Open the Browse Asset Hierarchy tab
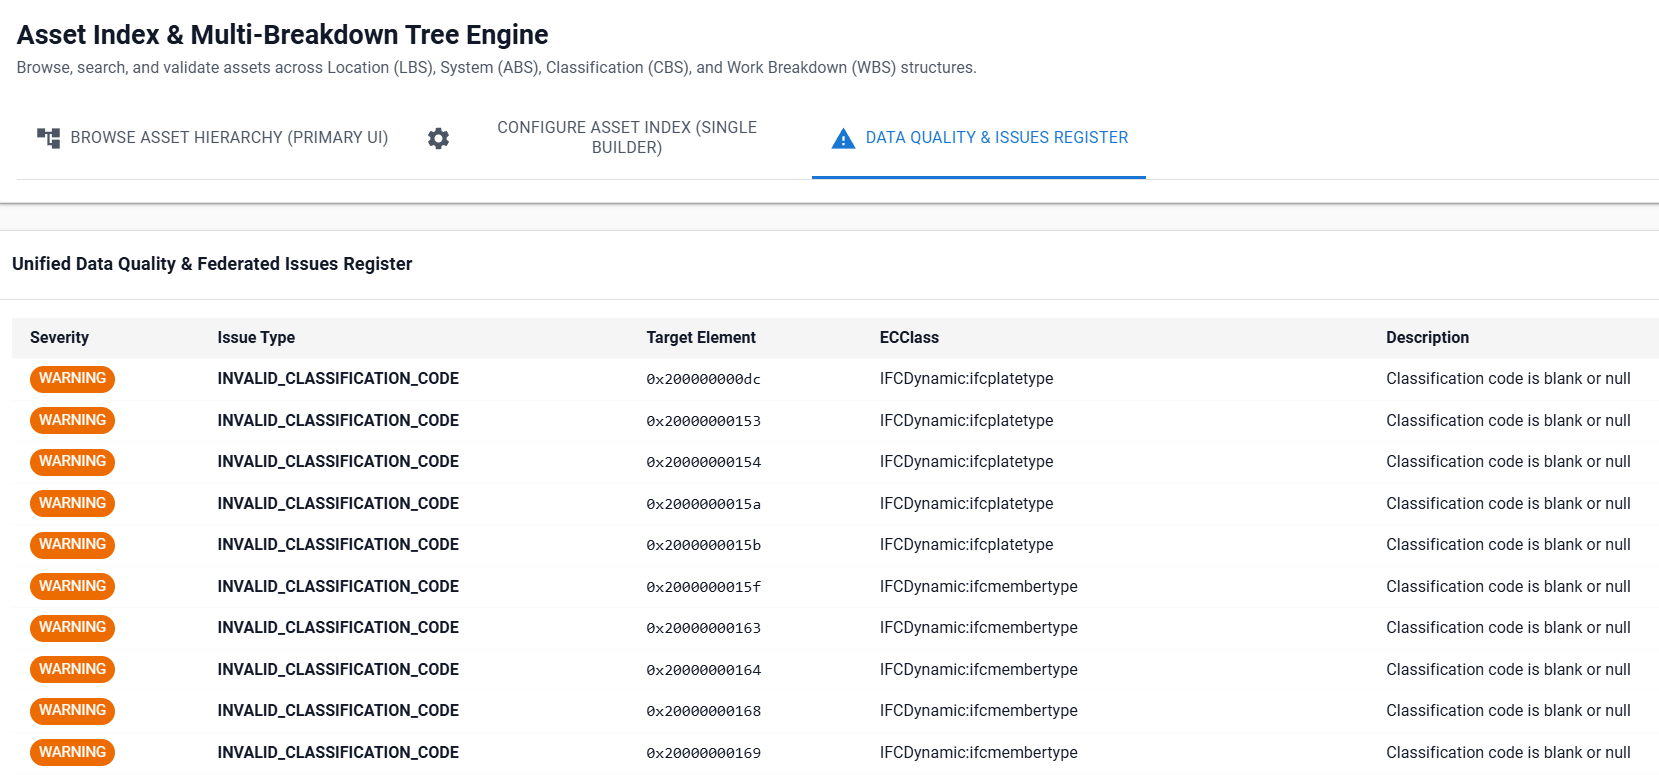The height and width of the screenshot is (775, 1659). coord(211,138)
